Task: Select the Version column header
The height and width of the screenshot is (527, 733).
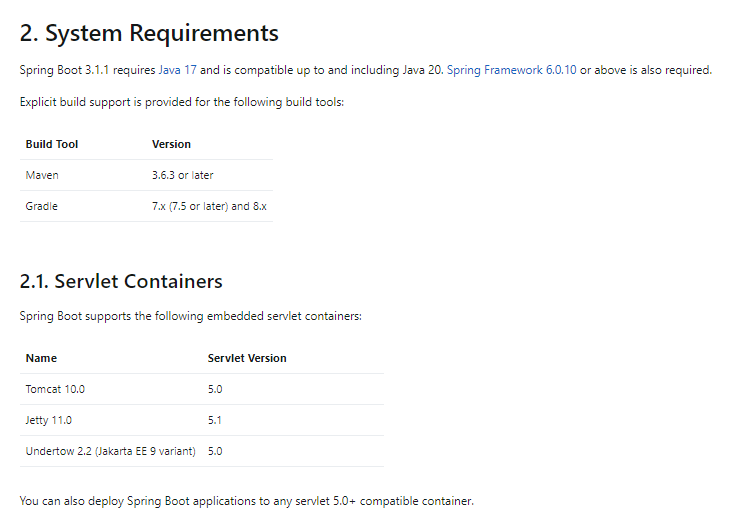Action: click(x=171, y=144)
